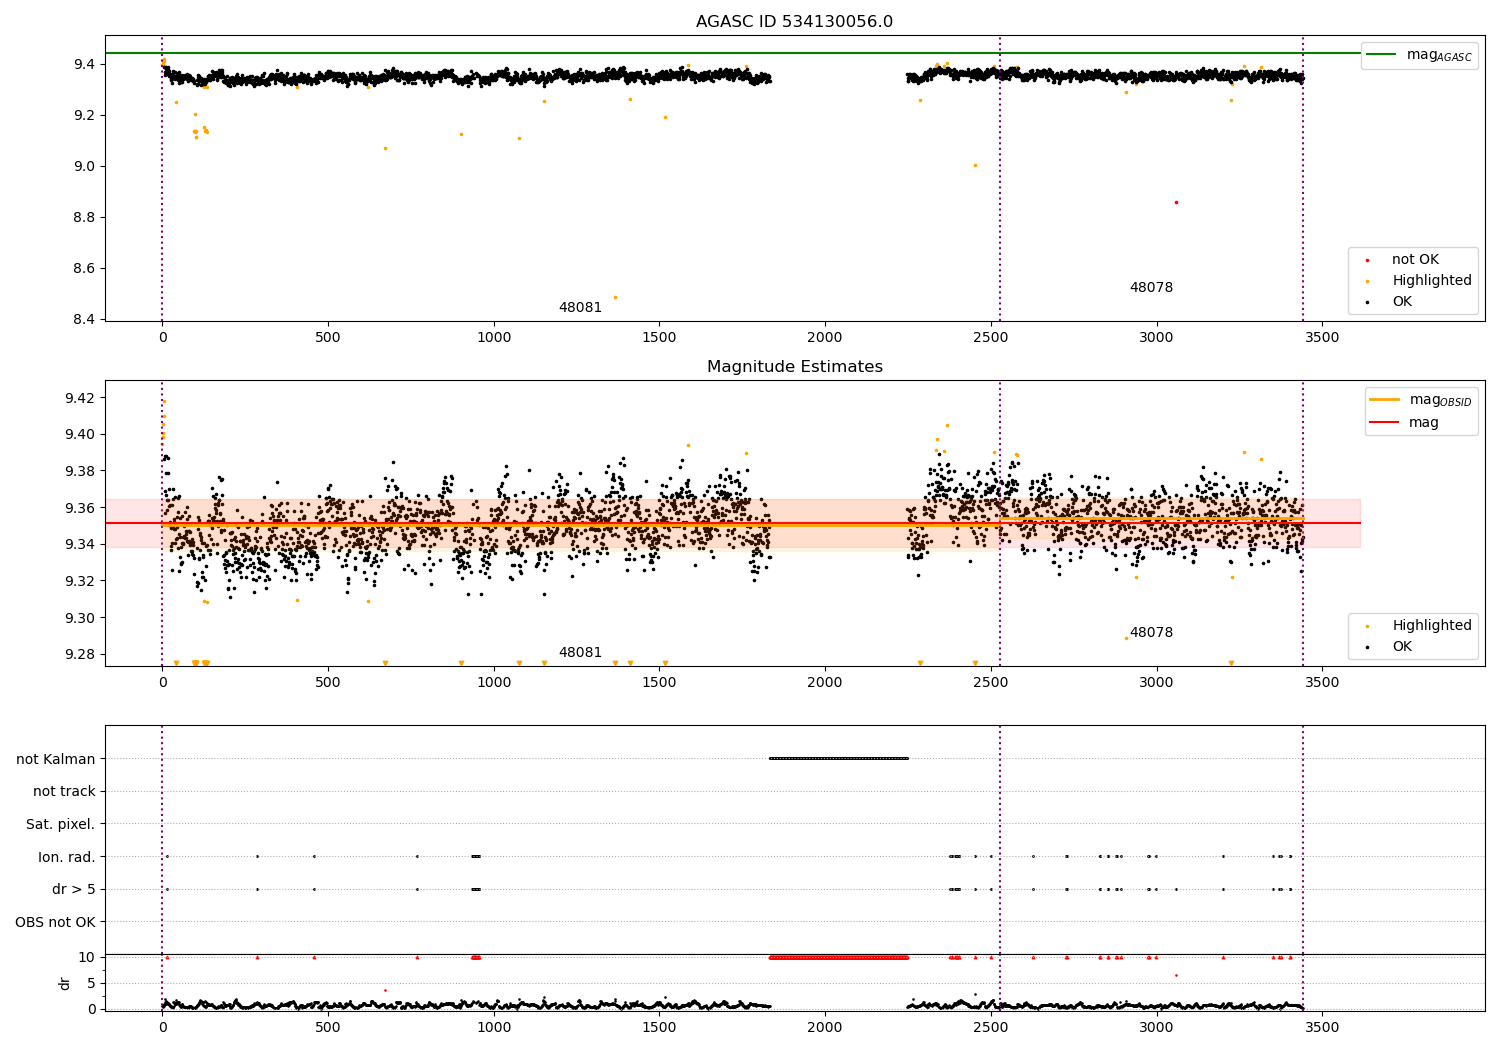Click "not OK" in the AGASC plot legend
Viewport: 1500px width, 1050px height.
point(1415,260)
